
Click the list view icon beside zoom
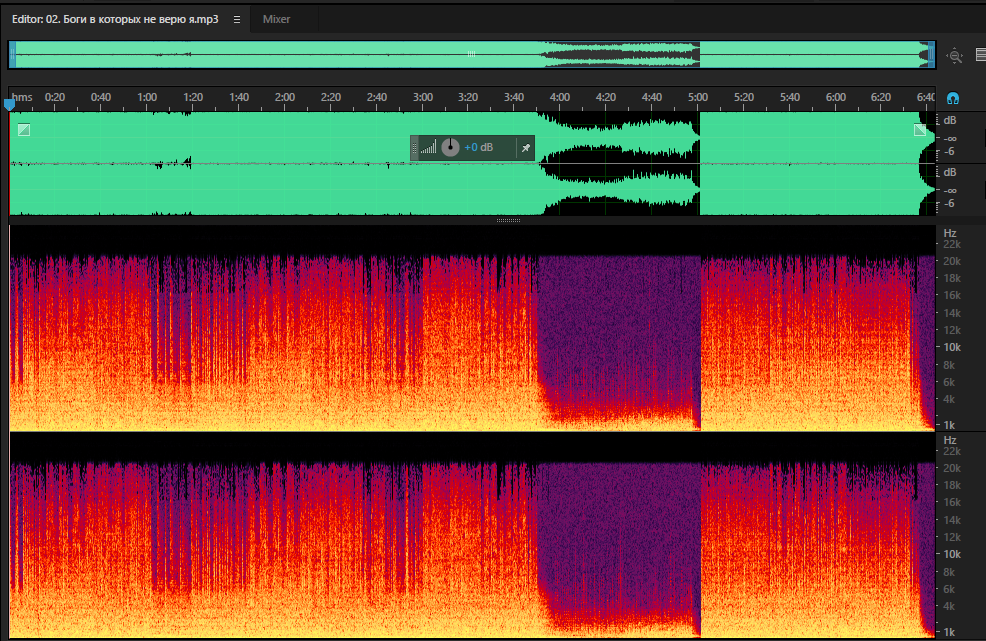(x=981, y=55)
